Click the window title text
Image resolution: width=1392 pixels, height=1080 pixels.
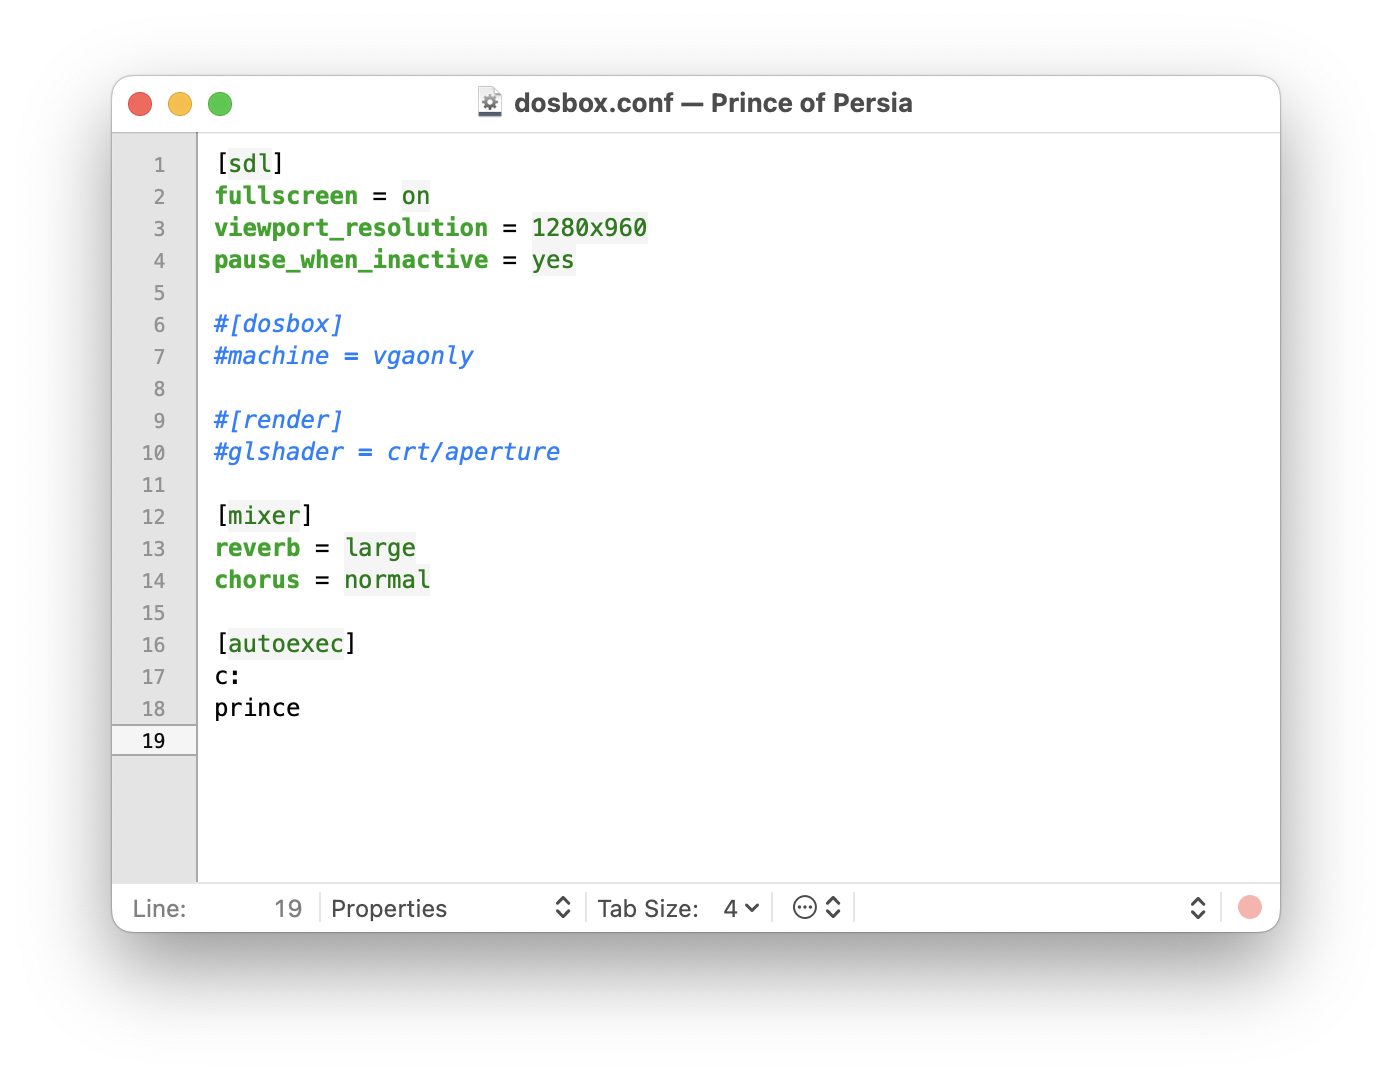pyautogui.click(x=713, y=103)
